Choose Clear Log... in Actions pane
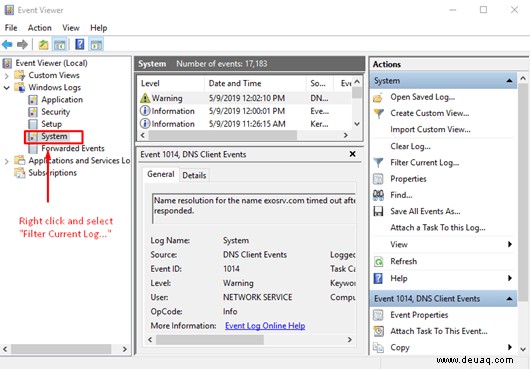Screen dimensions: 530x369 410,146
